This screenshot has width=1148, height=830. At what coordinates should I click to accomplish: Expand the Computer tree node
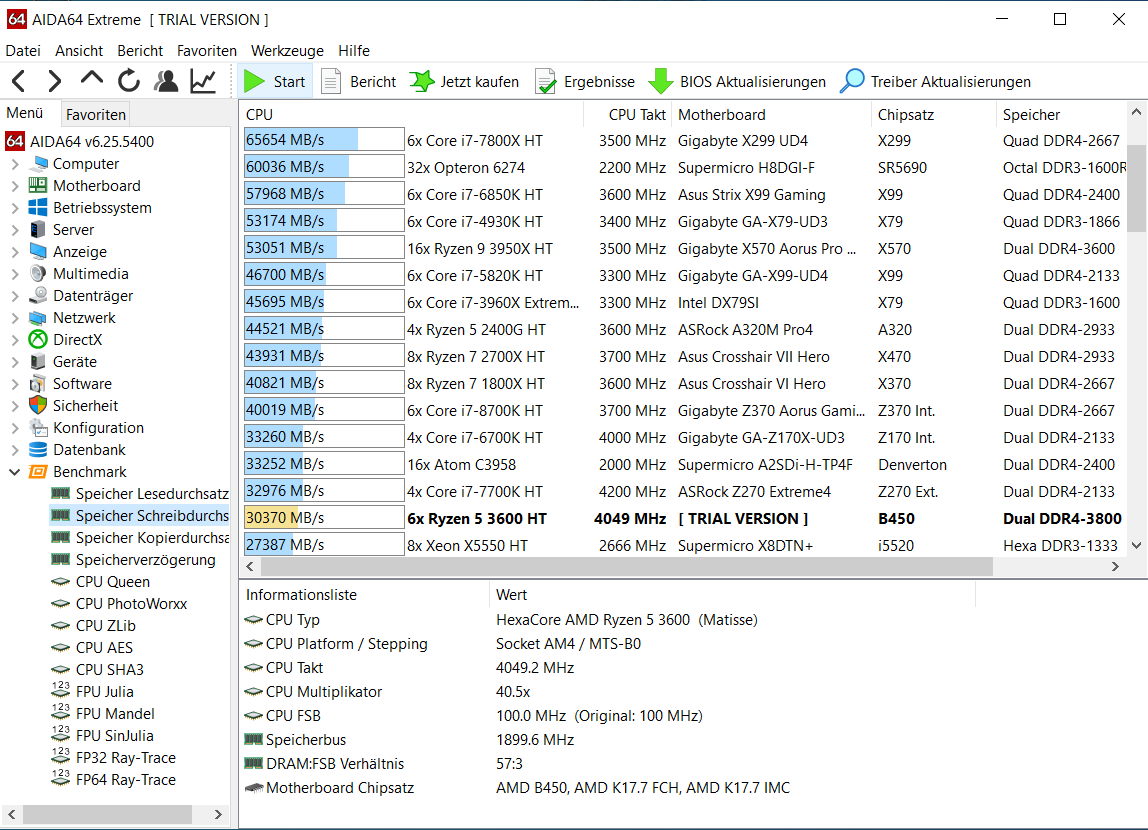[x=15, y=164]
